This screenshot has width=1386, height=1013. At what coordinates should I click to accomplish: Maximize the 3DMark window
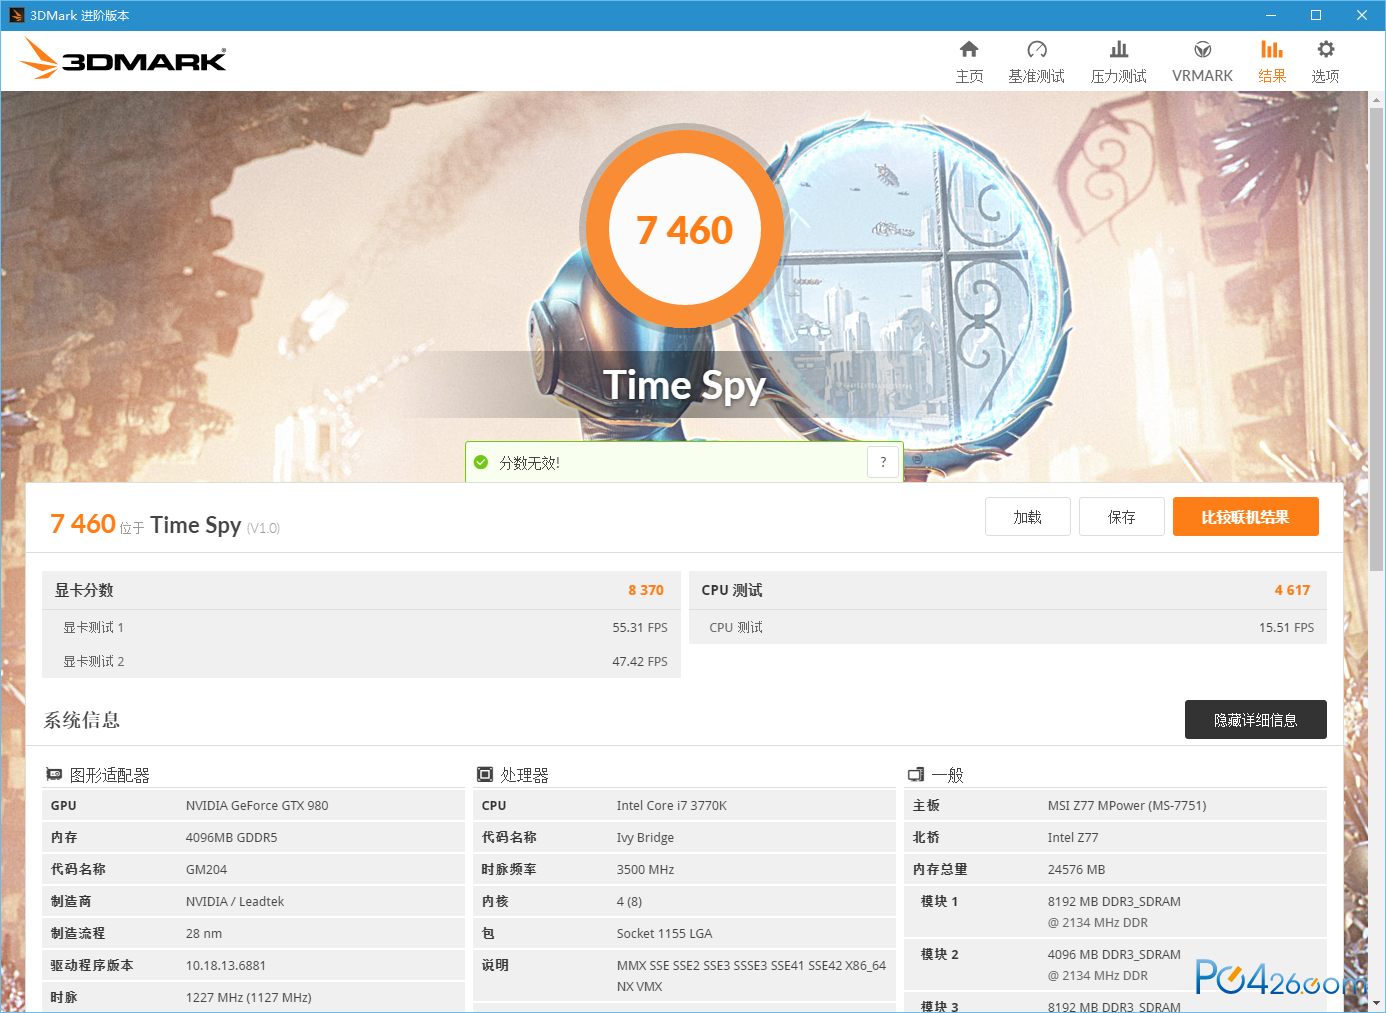coord(1316,15)
